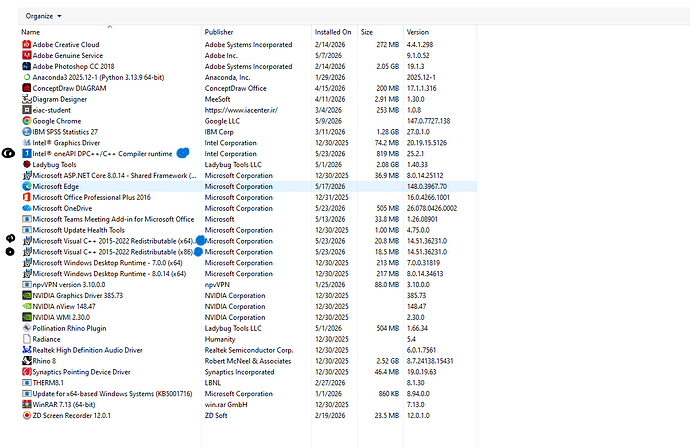Click install date 2/27/2026 of THERM8.1
The image size is (690, 448).
(x=330, y=383)
